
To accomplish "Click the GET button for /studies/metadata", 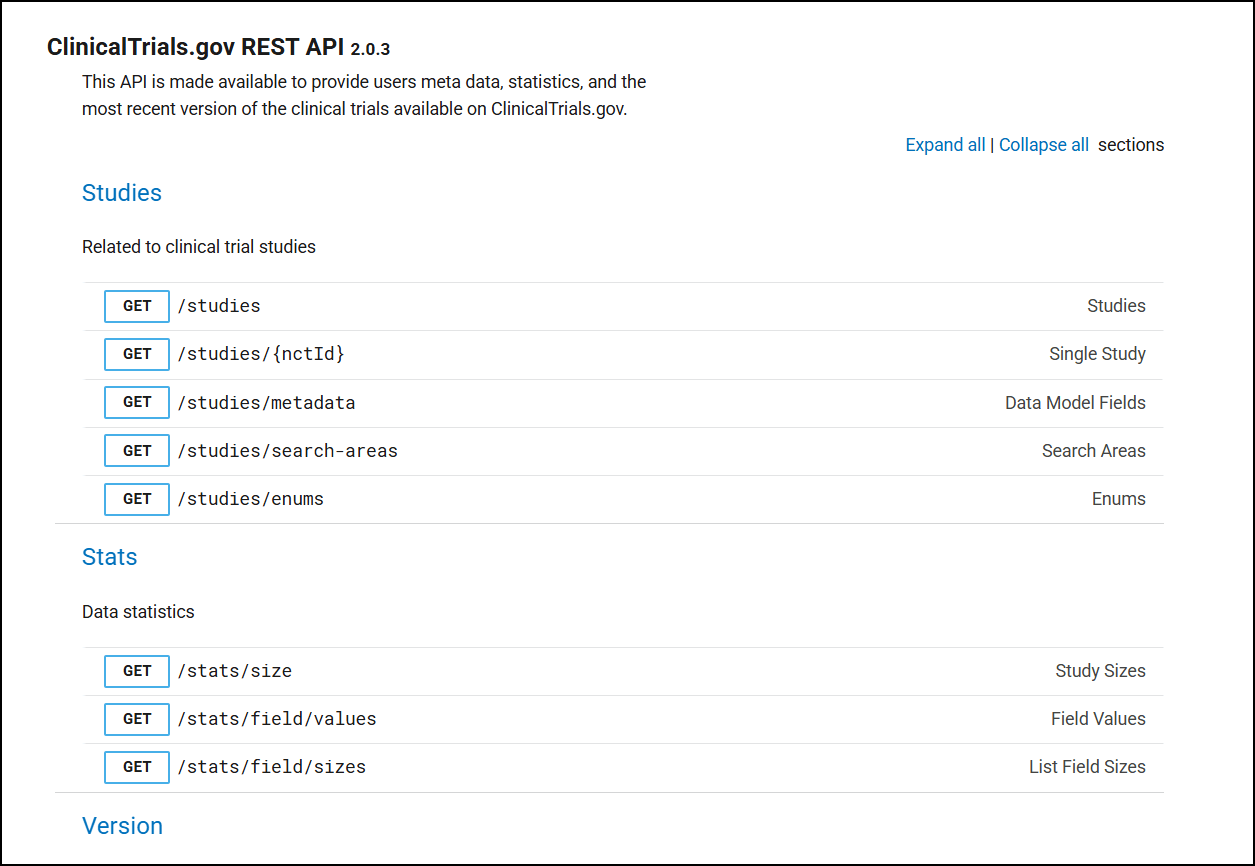I will pos(137,402).
